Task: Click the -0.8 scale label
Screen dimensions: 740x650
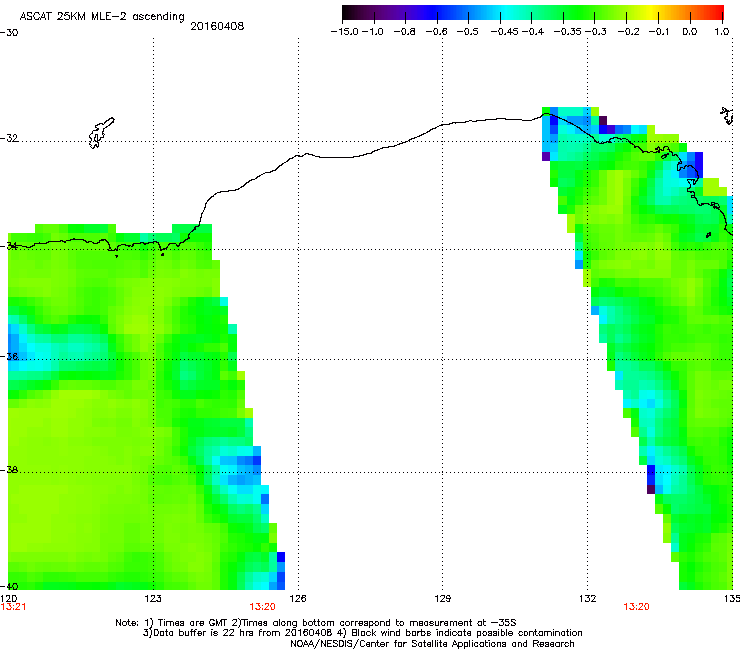Action: 404,32
